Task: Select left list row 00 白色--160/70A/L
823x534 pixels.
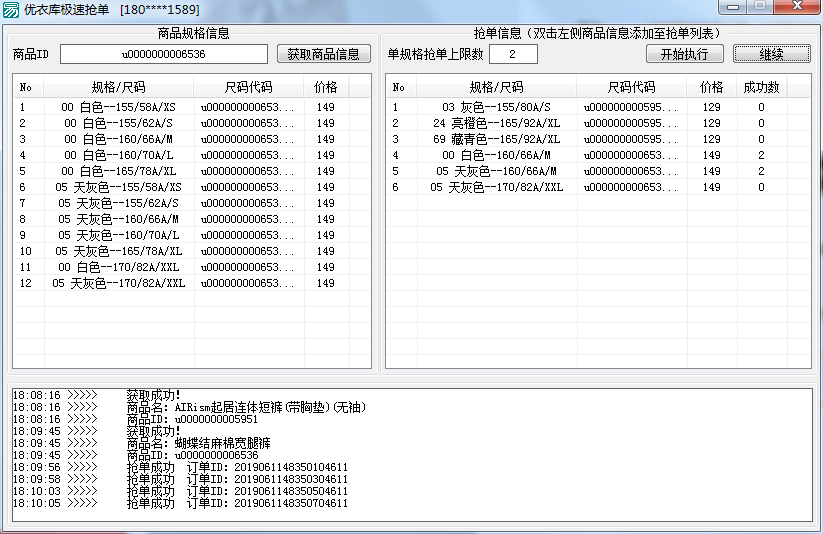Action: 192,155
